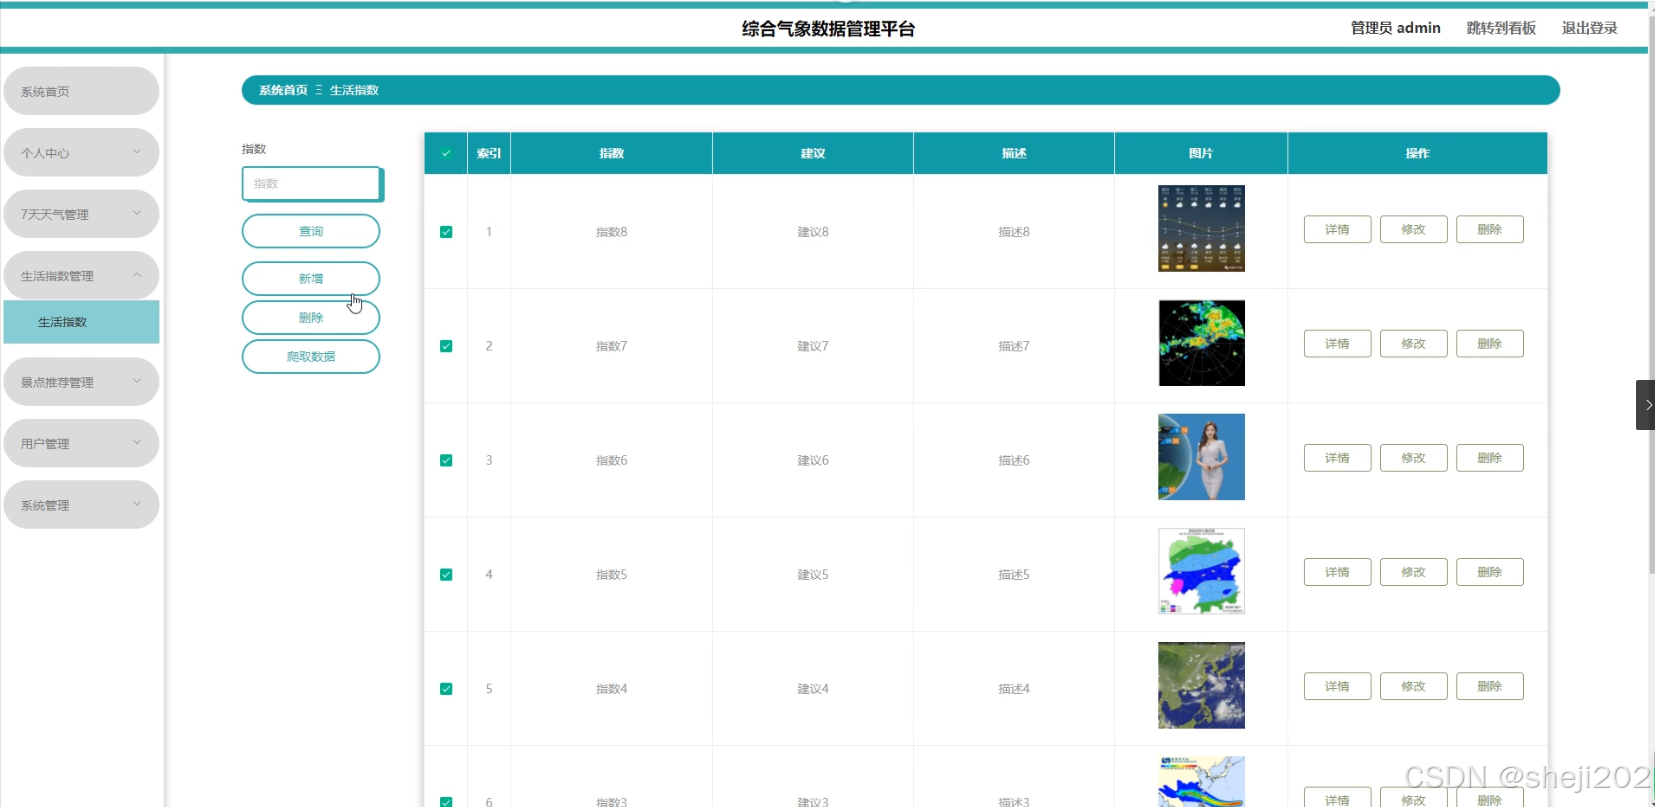The width and height of the screenshot is (1655, 807).
Task: Click 修改 for row 指数5
Action: click(x=1413, y=572)
